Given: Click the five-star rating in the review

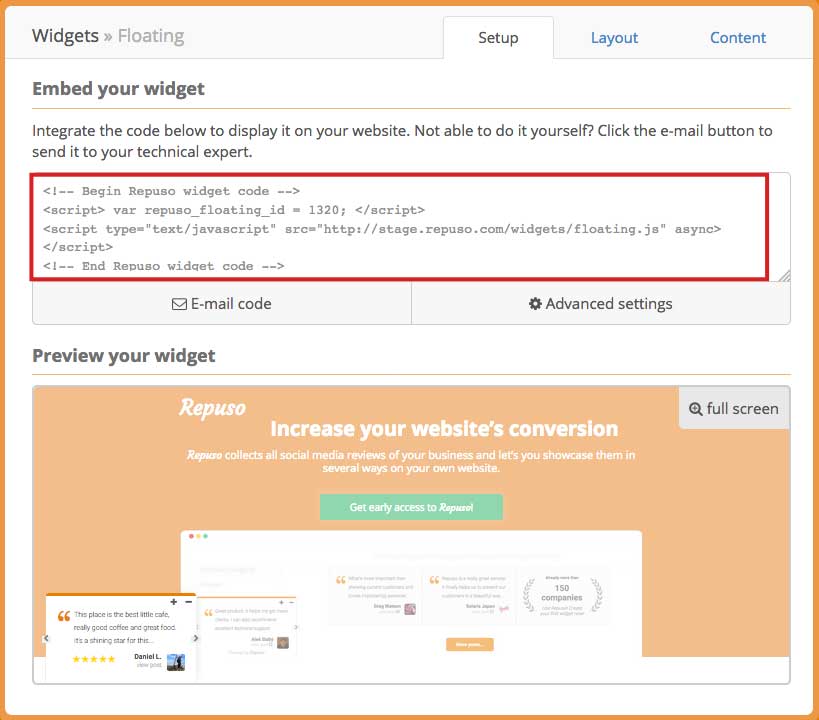Looking at the screenshot, I should 93,659.
